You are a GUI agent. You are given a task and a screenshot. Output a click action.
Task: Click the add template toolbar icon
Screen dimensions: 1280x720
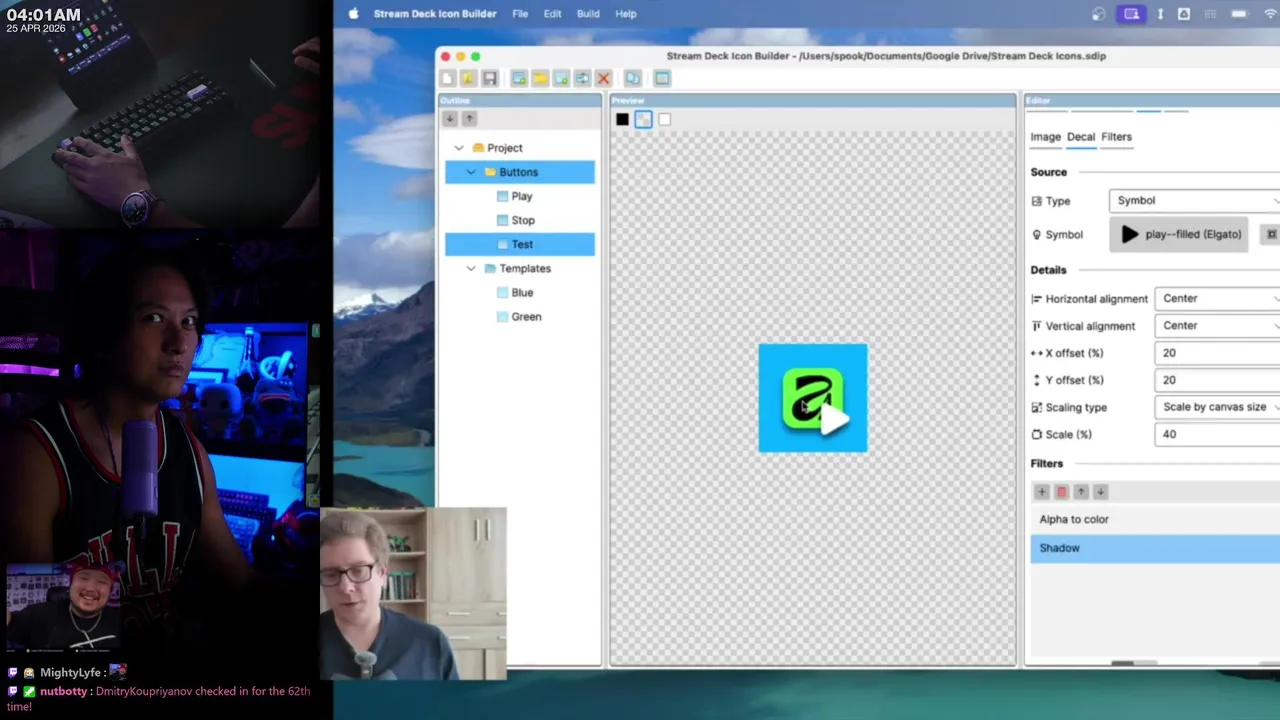click(561, 78)
